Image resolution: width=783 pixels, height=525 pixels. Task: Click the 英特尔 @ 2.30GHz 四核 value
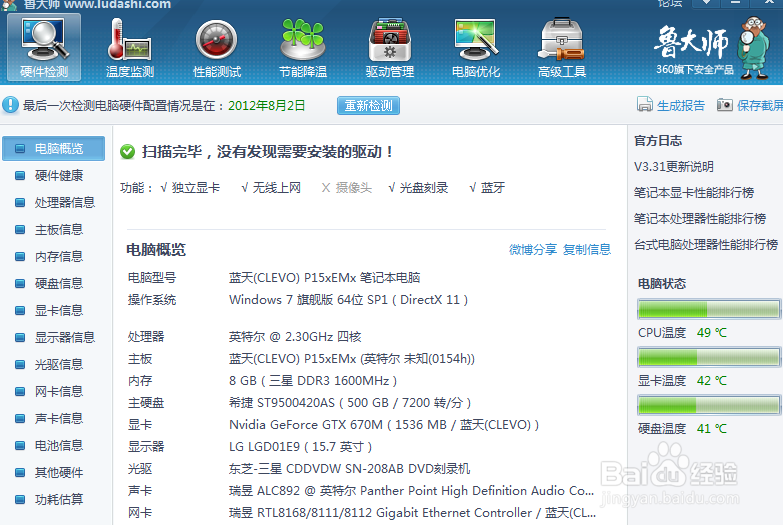point(295,337)
